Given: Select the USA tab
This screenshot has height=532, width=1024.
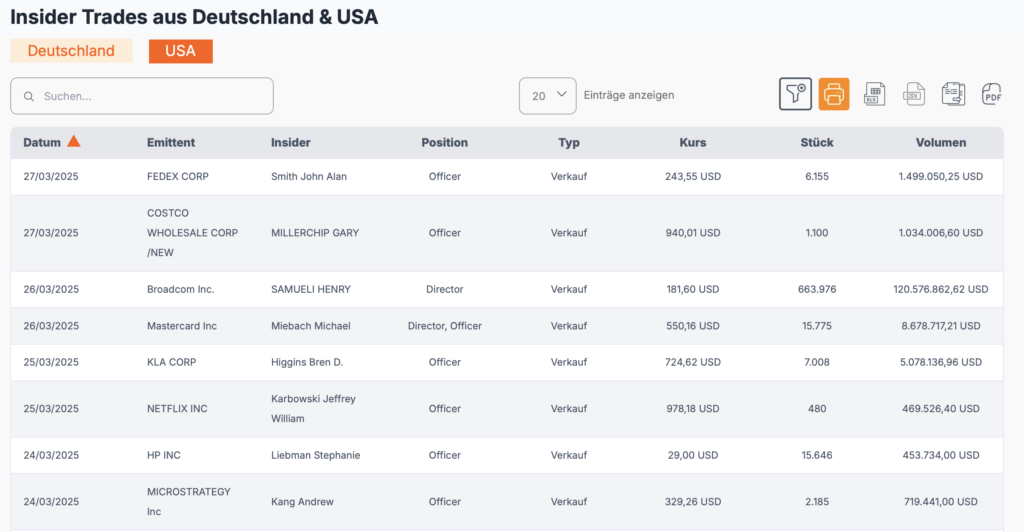Looking at the screenshot, I should pyautogui.click(x=180, y=51).
